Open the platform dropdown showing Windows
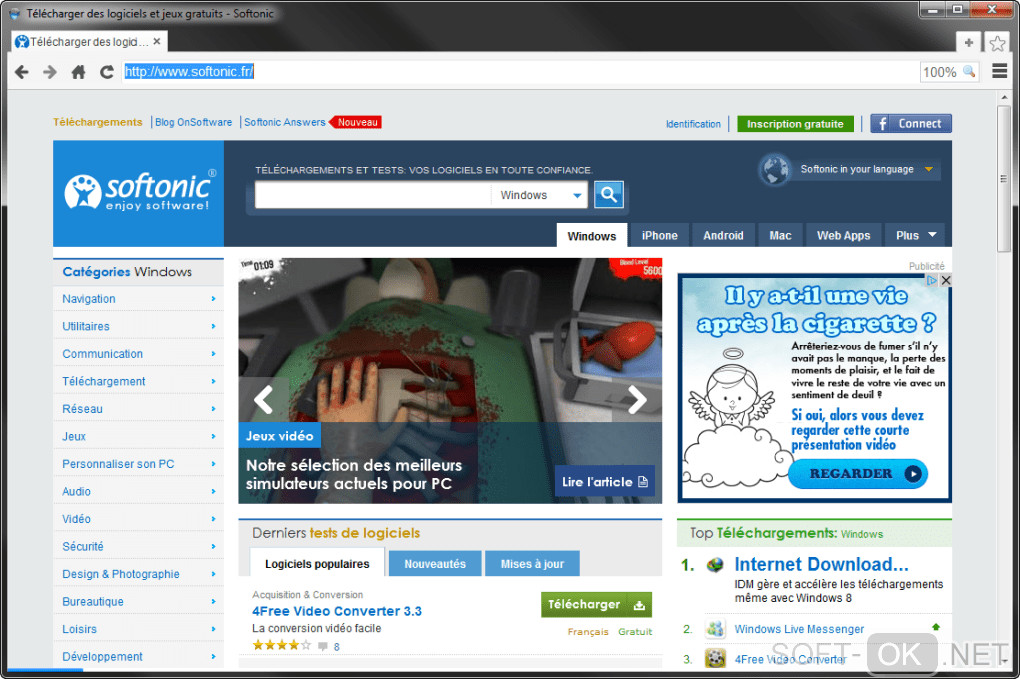Screen dimensions: 1020x679 540,195
